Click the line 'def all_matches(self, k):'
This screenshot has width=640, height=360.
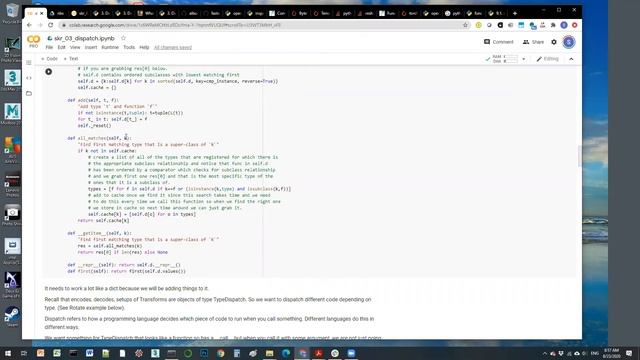100,138
